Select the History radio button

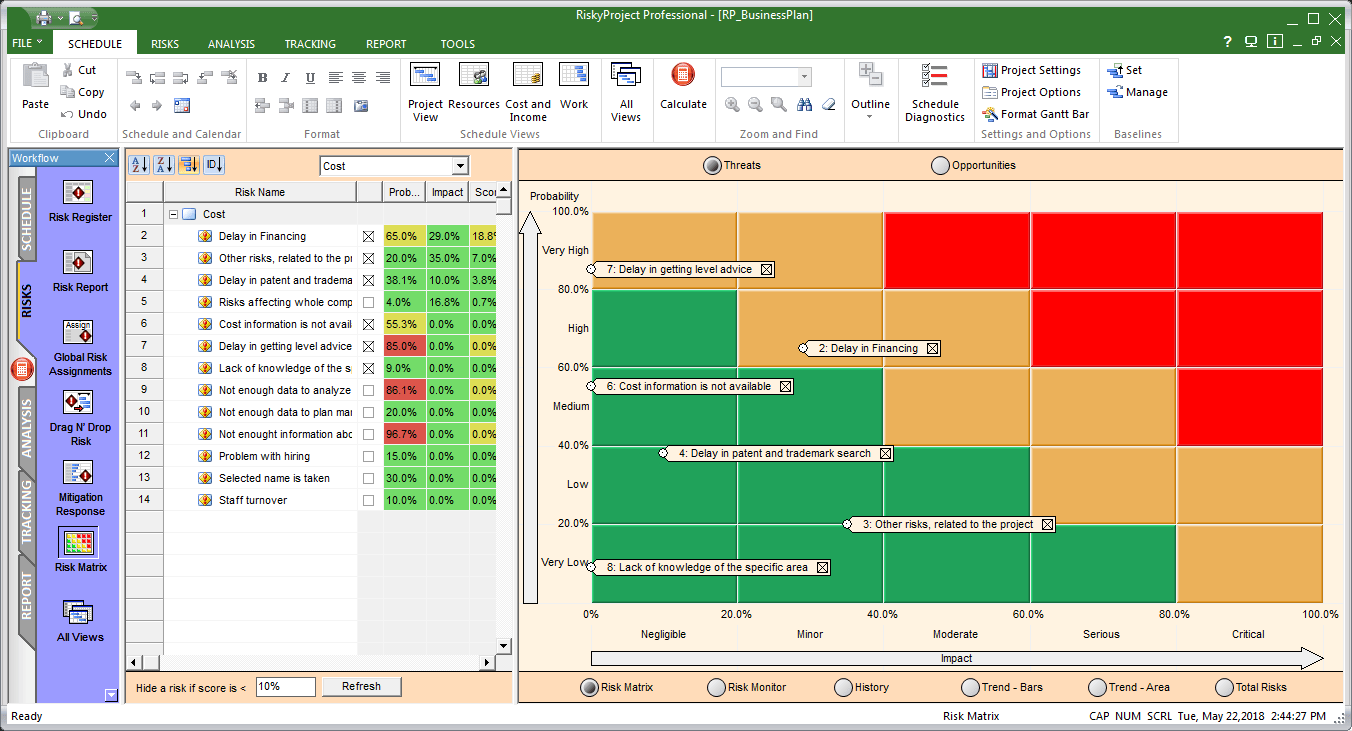843,688
